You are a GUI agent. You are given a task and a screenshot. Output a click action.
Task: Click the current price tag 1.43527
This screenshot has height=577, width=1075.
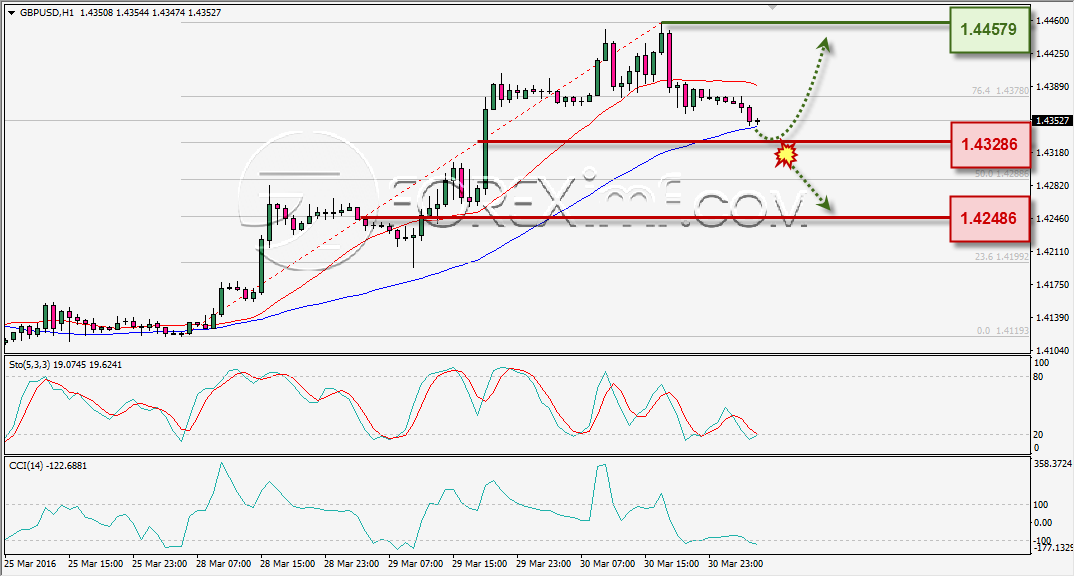[1052, 121]
